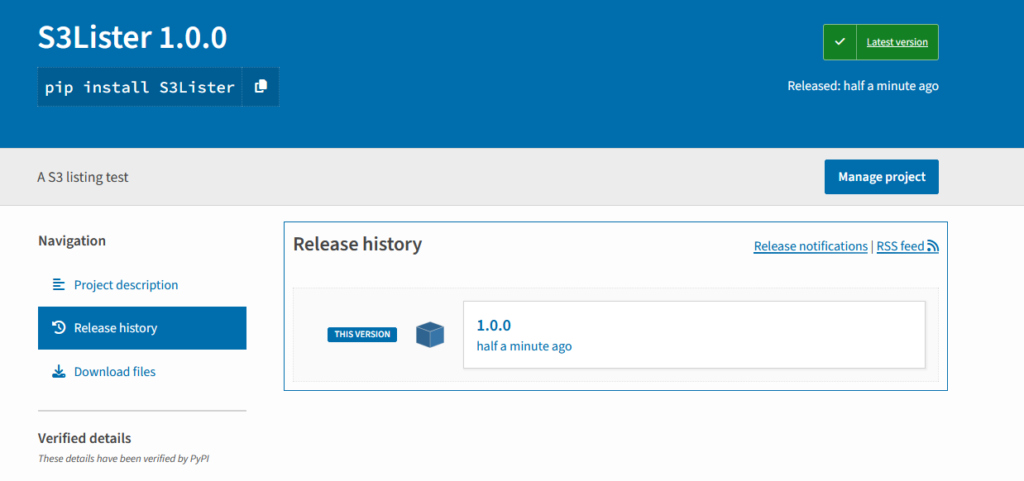Click the Release history heading
Viewport: 1024px width, 481px height.
tap(357, 245)
